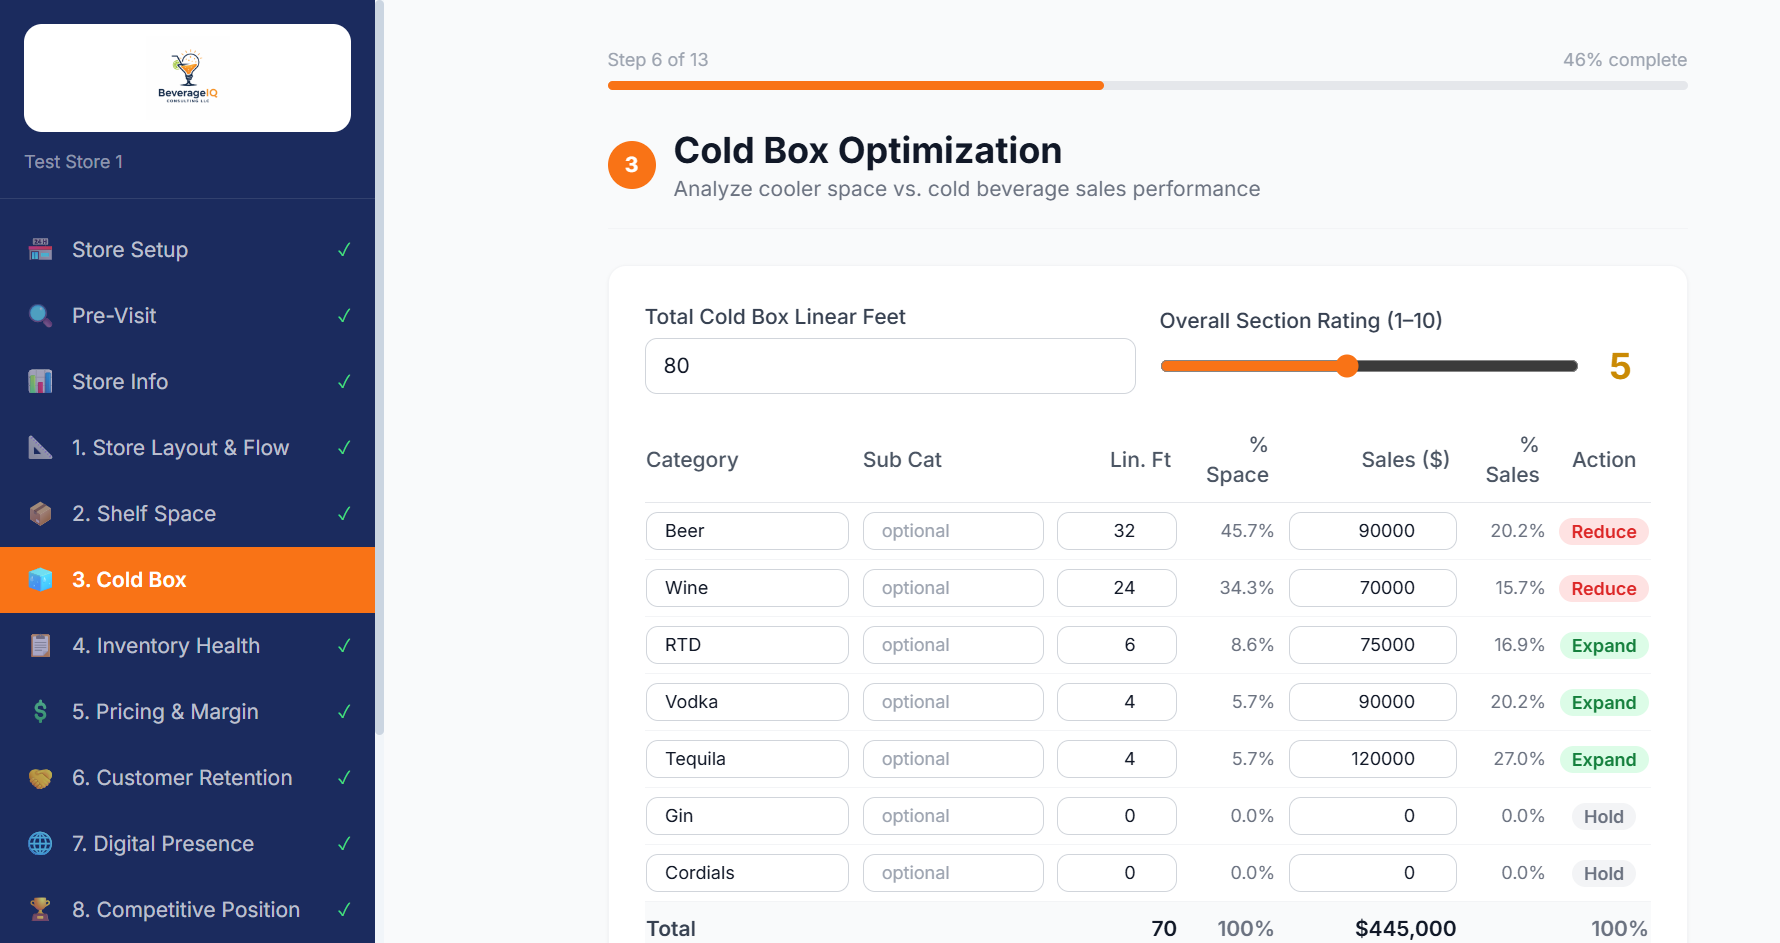Click the Pre-Visit magnifier icon

(40, 315)
